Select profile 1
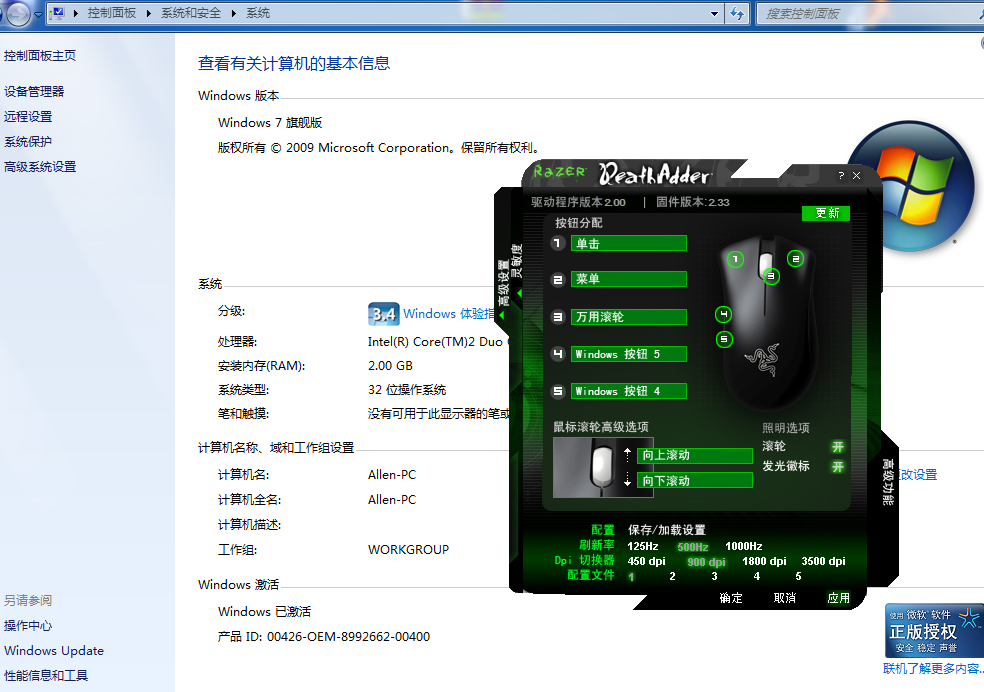The height and width of the screenshot is (692, 984). coord(631,577)
